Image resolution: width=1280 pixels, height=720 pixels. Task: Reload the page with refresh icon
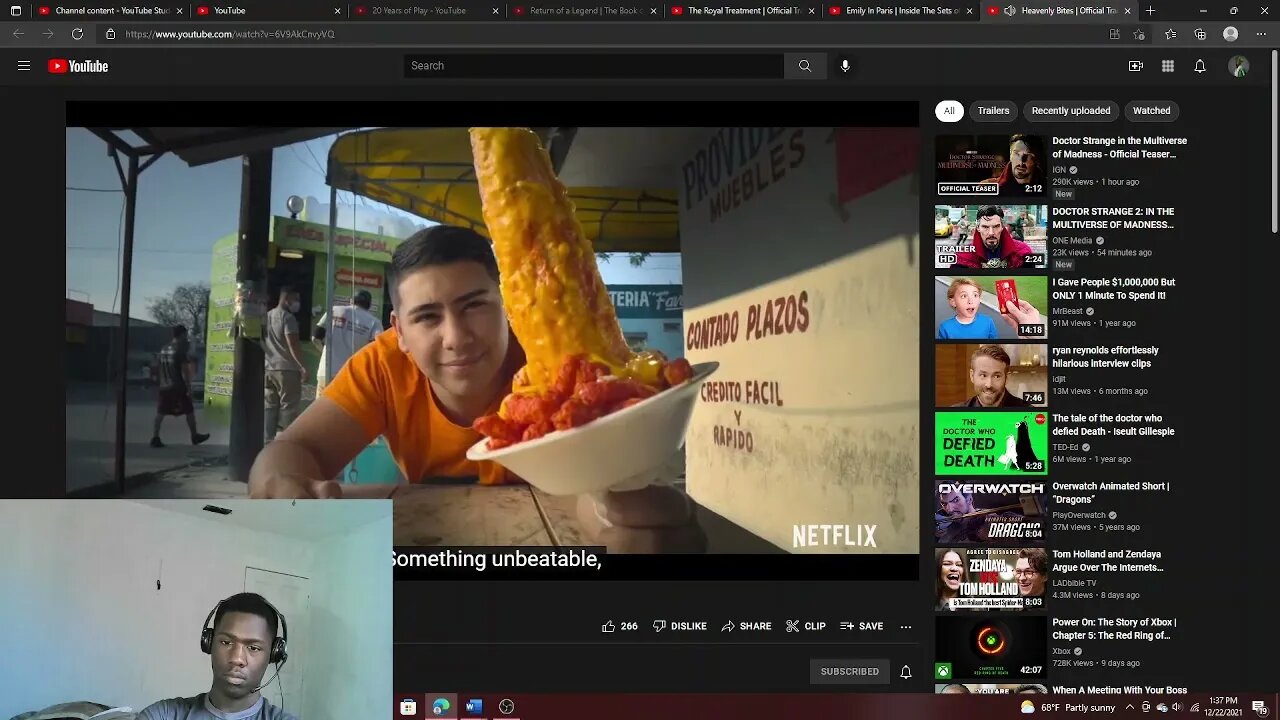click(x=77, y=34)
